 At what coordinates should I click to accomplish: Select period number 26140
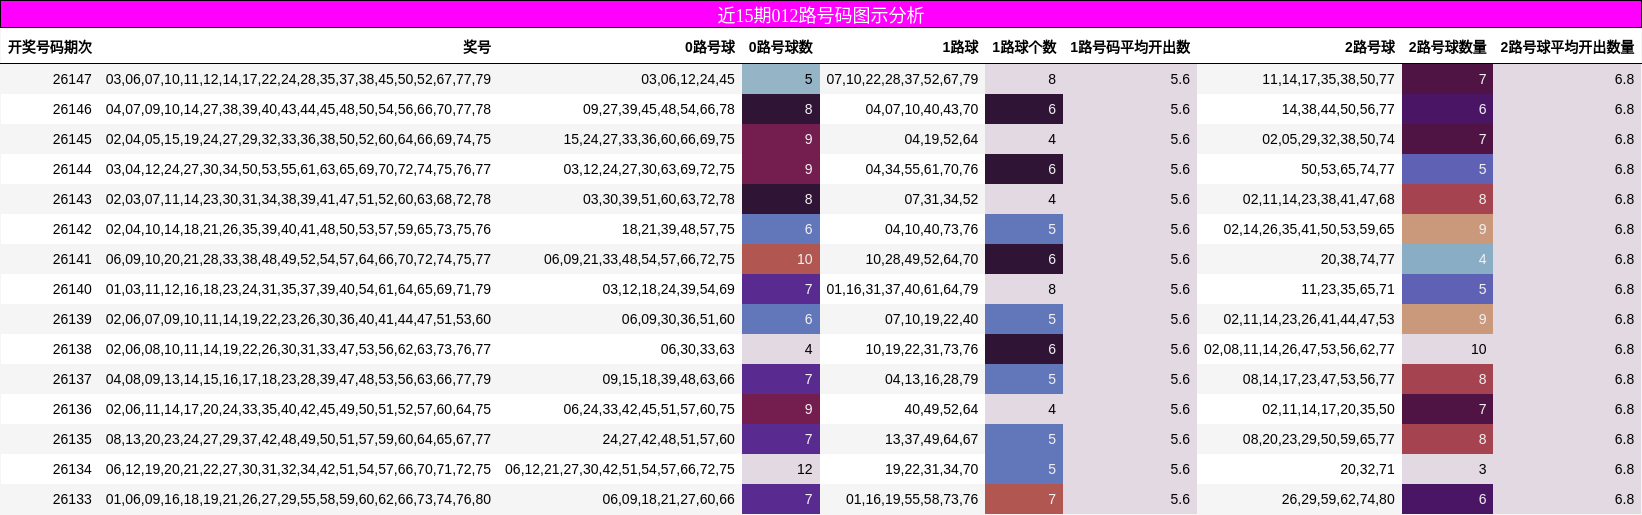point(72,289)
